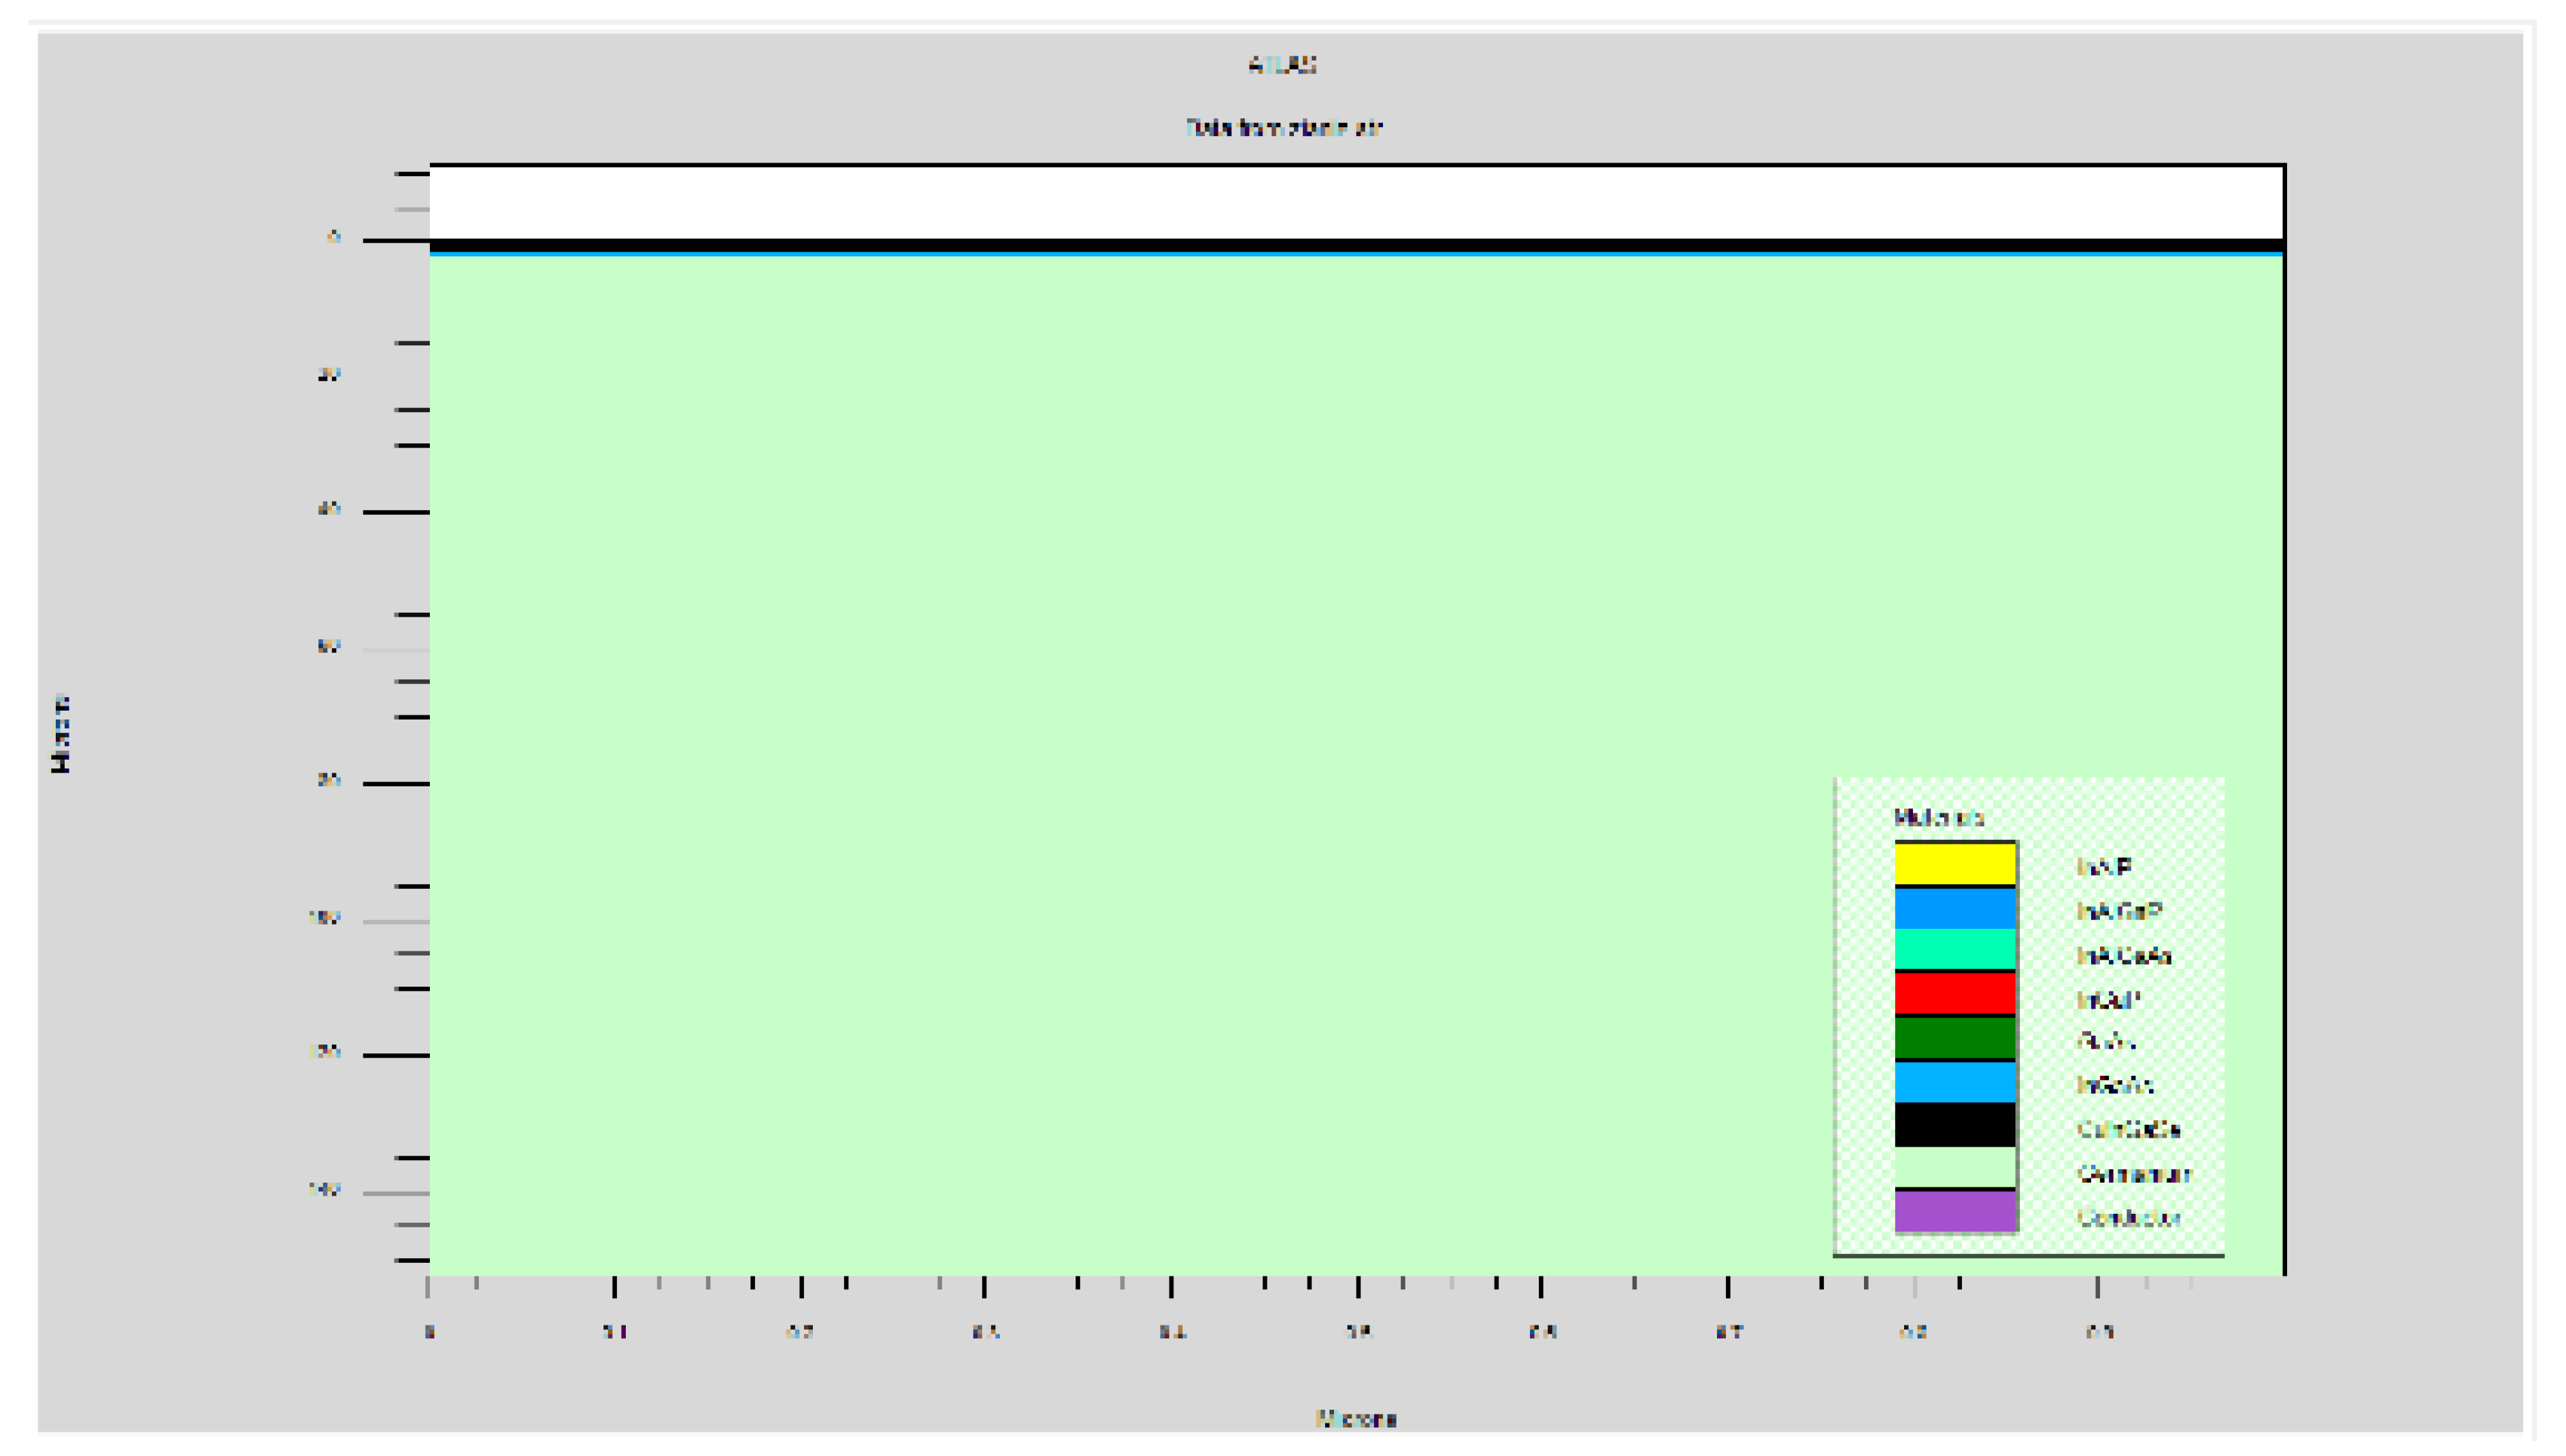Click the 0.5 tick label on x-axis
The height and width of the screenshot is (1456, 2566).
[1358, 1332]
